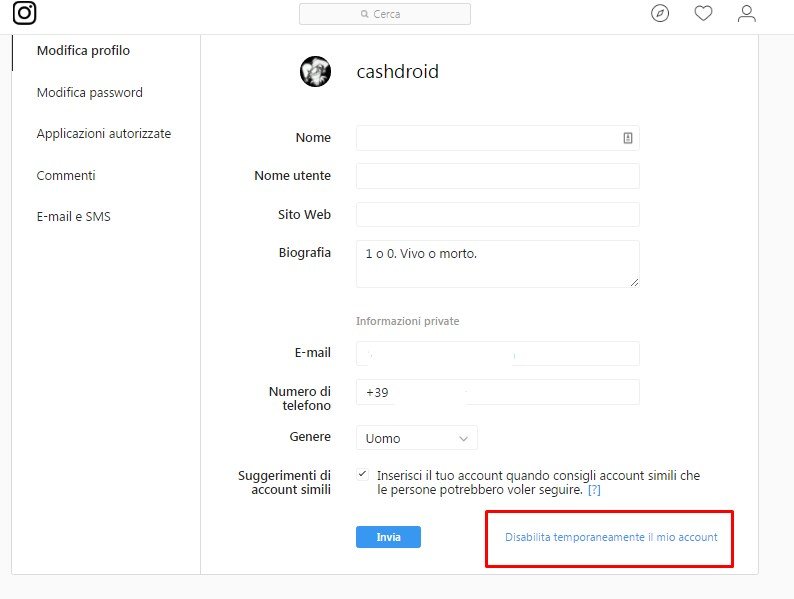Go to profile via person icon
Screen dimensions: 794x599
(746, 14)
